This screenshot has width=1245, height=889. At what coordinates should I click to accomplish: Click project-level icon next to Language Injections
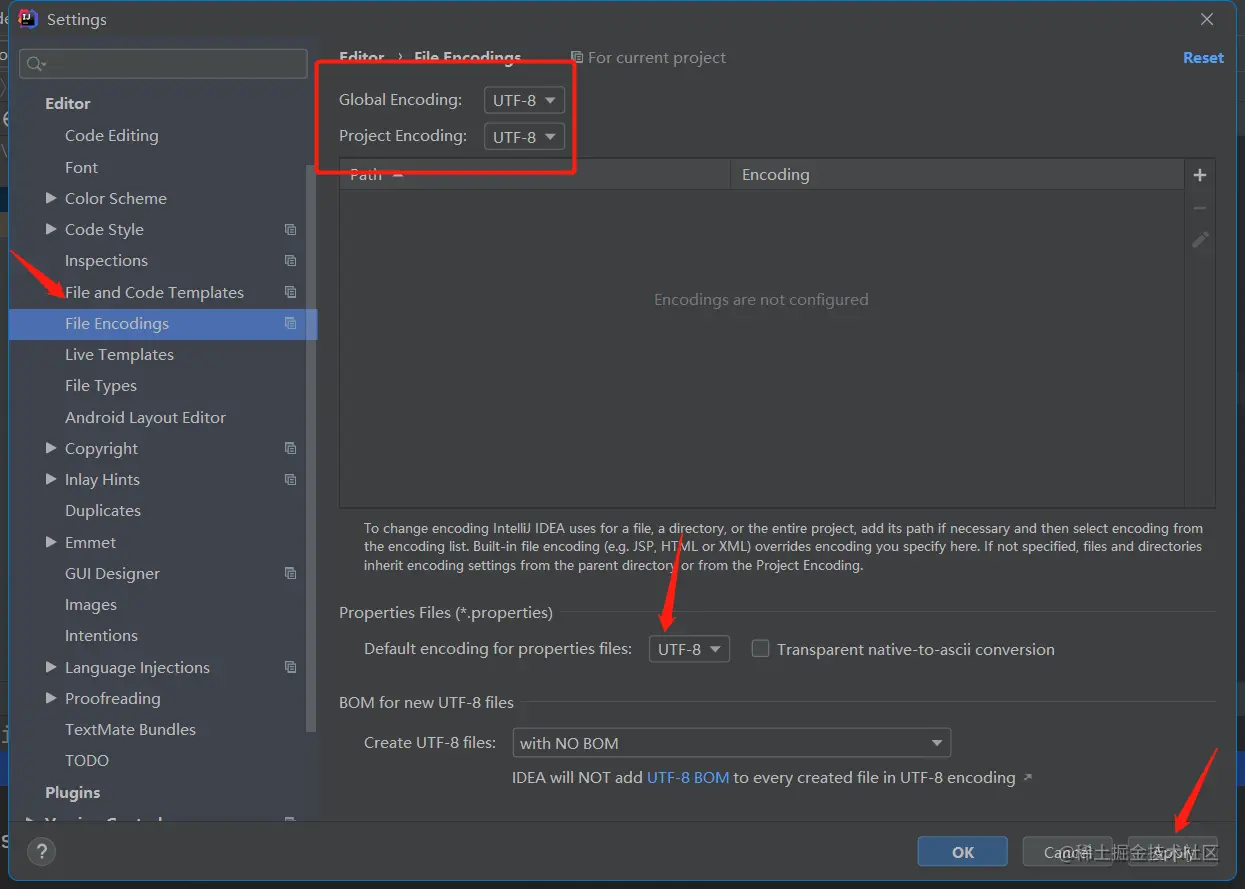290,667
